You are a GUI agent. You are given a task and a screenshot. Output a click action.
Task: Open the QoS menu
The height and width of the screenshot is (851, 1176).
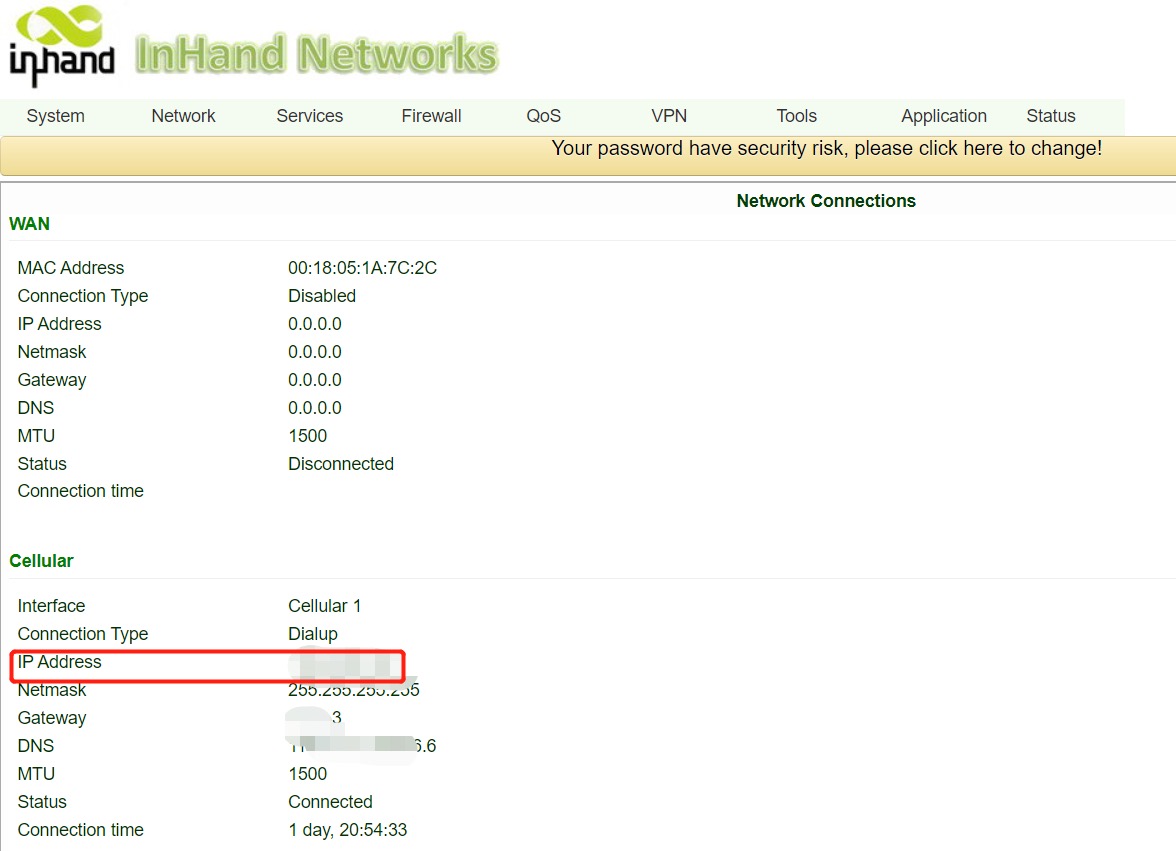pos(543,116)
